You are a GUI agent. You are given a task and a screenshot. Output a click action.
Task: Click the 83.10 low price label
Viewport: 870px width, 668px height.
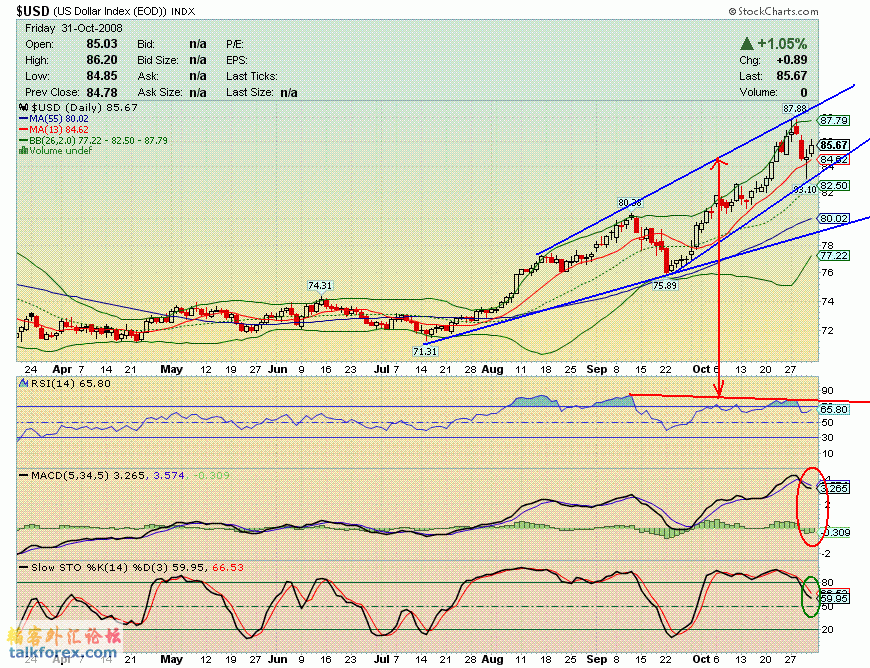[805, 189]
